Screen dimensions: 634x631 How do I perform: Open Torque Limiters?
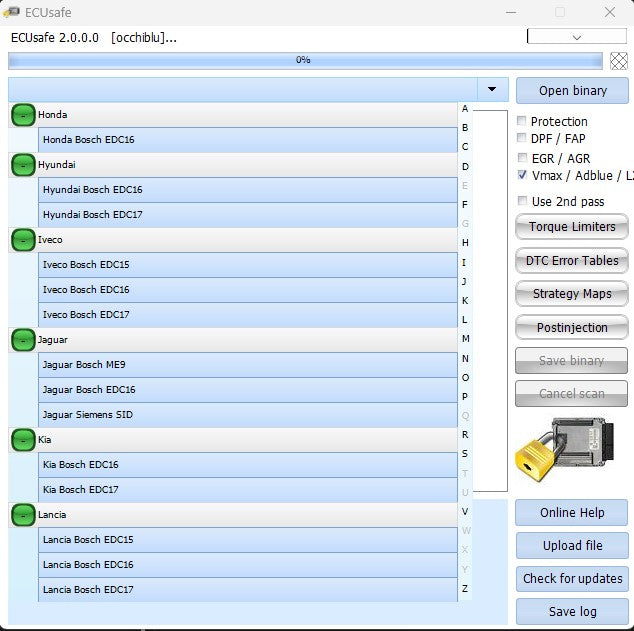pos(572,227)
